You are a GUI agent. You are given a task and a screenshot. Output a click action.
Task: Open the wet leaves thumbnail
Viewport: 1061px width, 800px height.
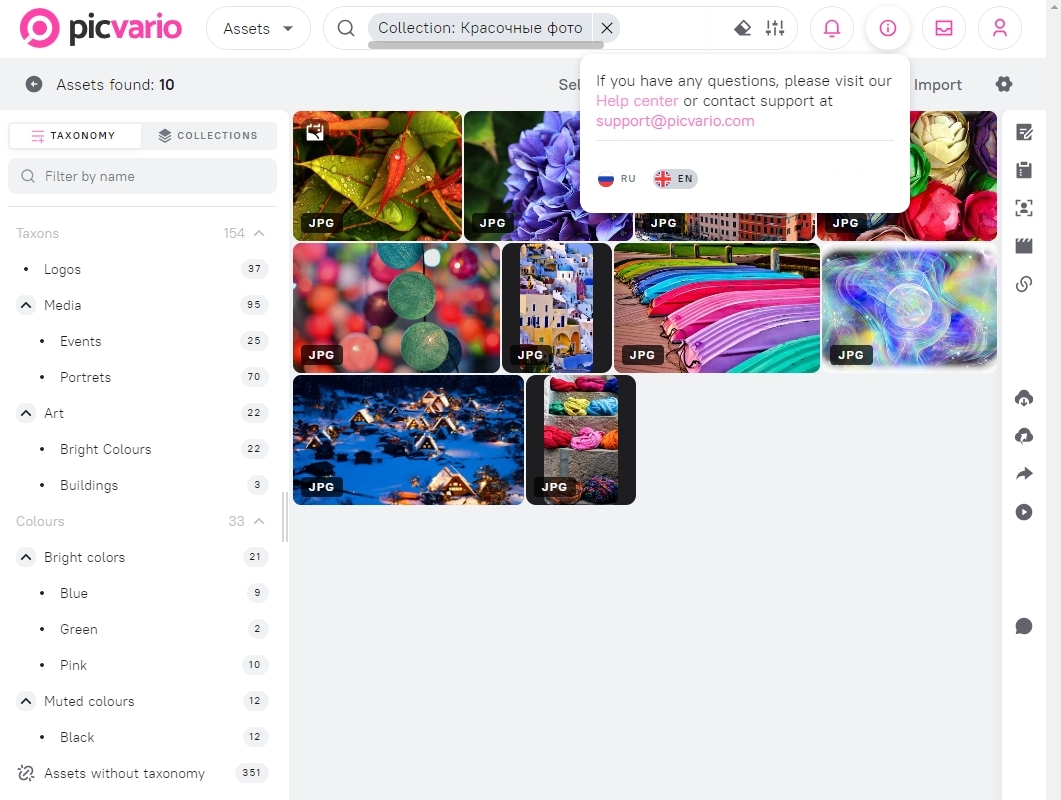tap(378, 176)
